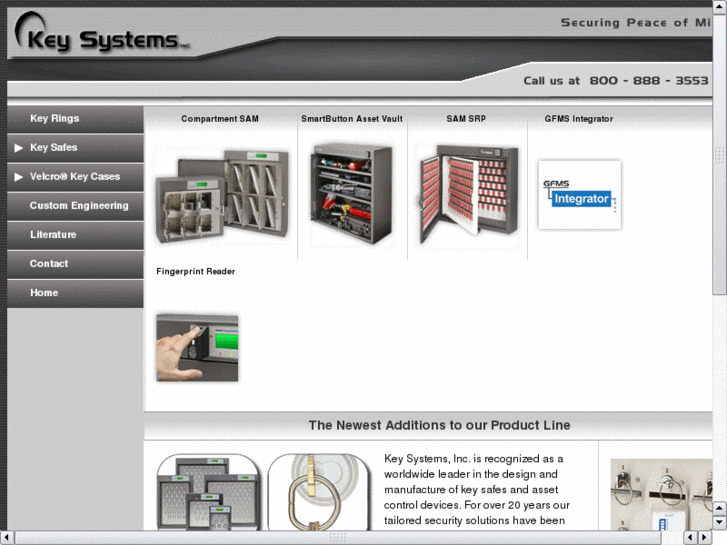This screenshot has height=545, width=727.
Task: View the SmartButton Asset Vault image
Action: (351, 194)
